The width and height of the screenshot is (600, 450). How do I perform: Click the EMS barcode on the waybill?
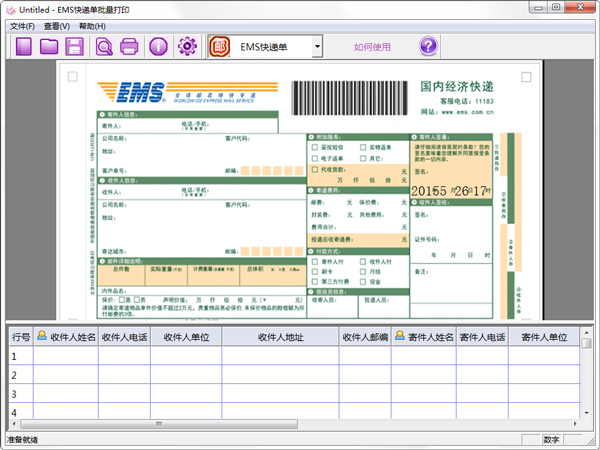(x=349, y=98)
